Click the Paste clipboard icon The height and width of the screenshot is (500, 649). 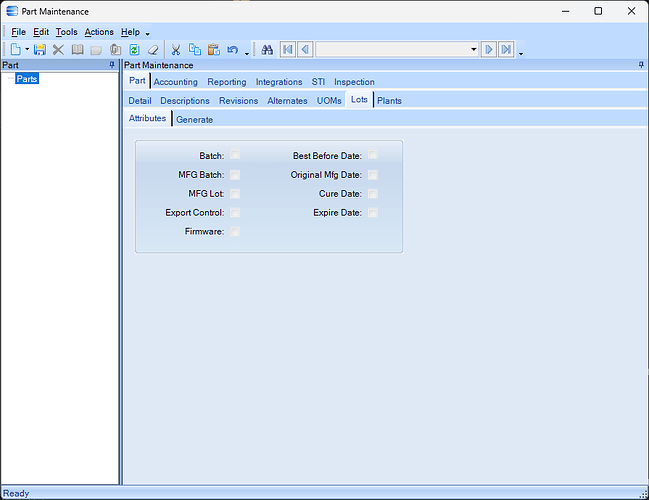click(x=214, y=50)
